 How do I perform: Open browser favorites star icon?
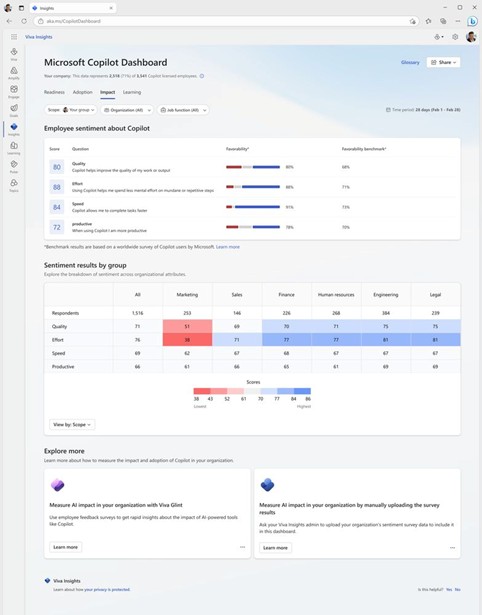pos(428,21)
